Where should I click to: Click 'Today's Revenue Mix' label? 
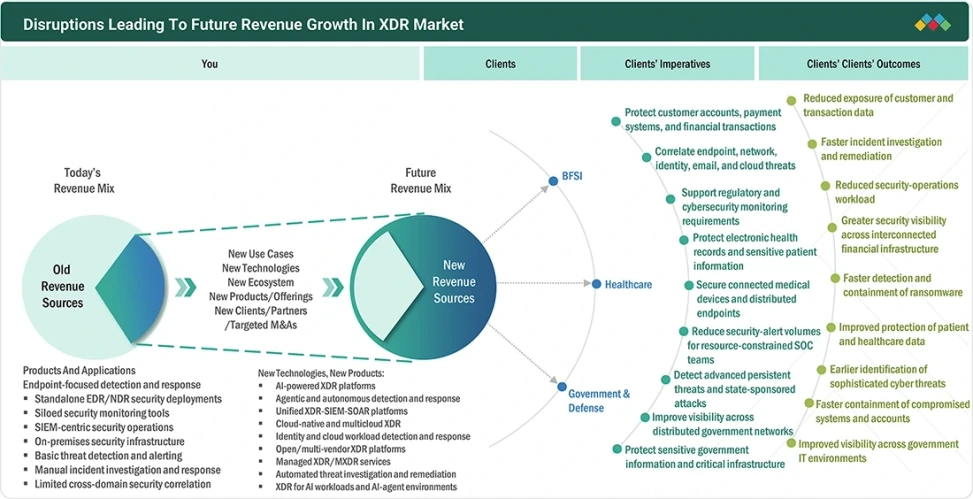pyautogui.click(x=83, y=181)
